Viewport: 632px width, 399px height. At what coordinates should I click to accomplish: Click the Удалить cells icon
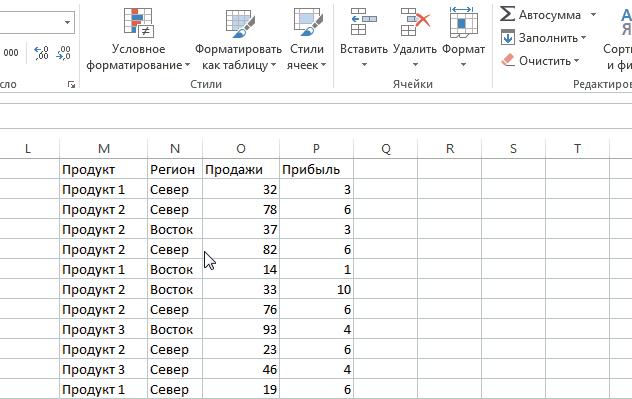[415, 22]
